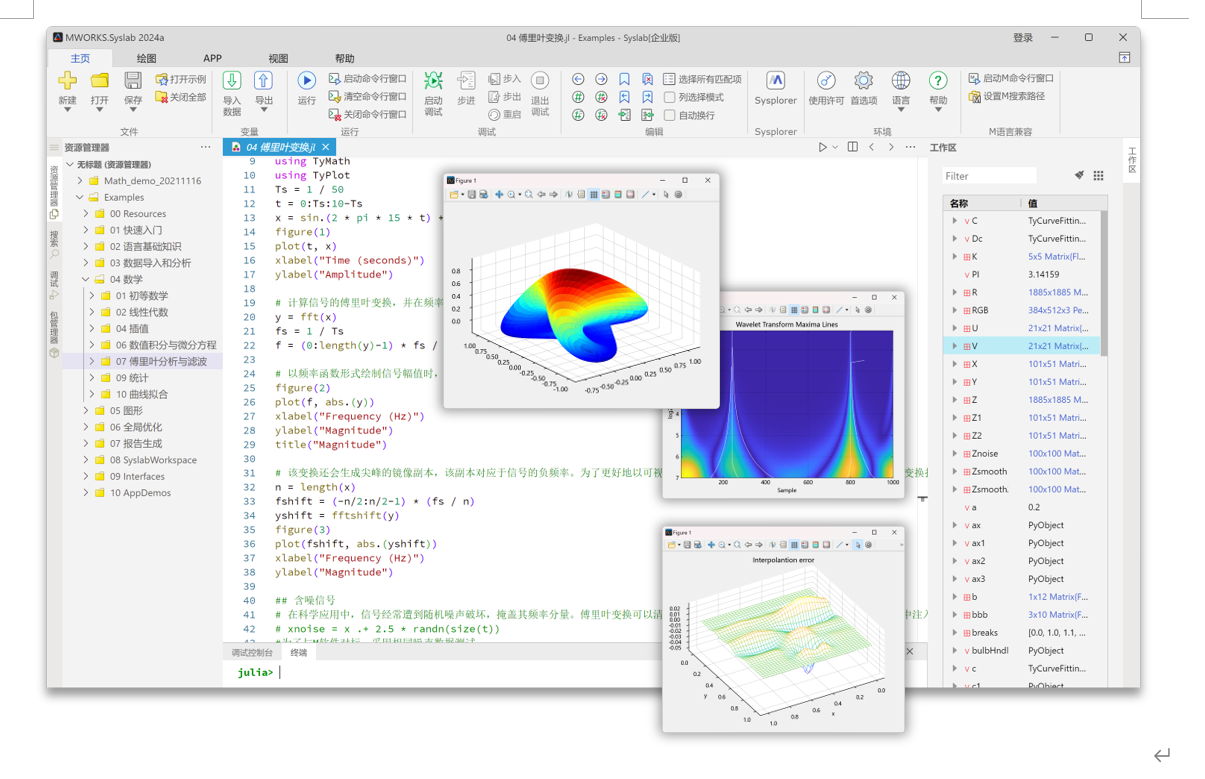Click 关闭全部 button
The image size is (1205, 779).
[180, 97]
